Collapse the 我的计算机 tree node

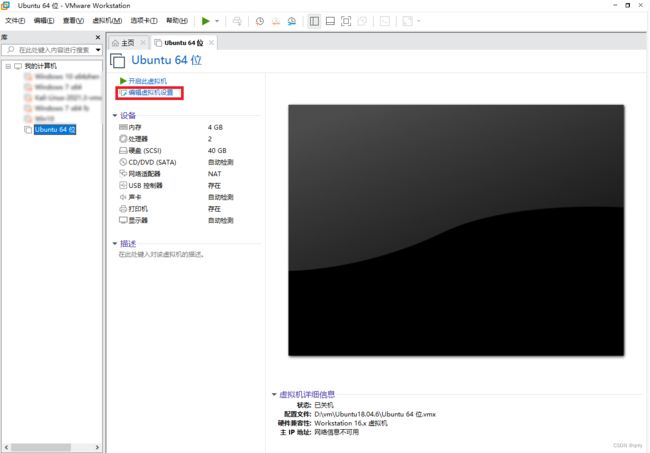(x=8, y=66)
